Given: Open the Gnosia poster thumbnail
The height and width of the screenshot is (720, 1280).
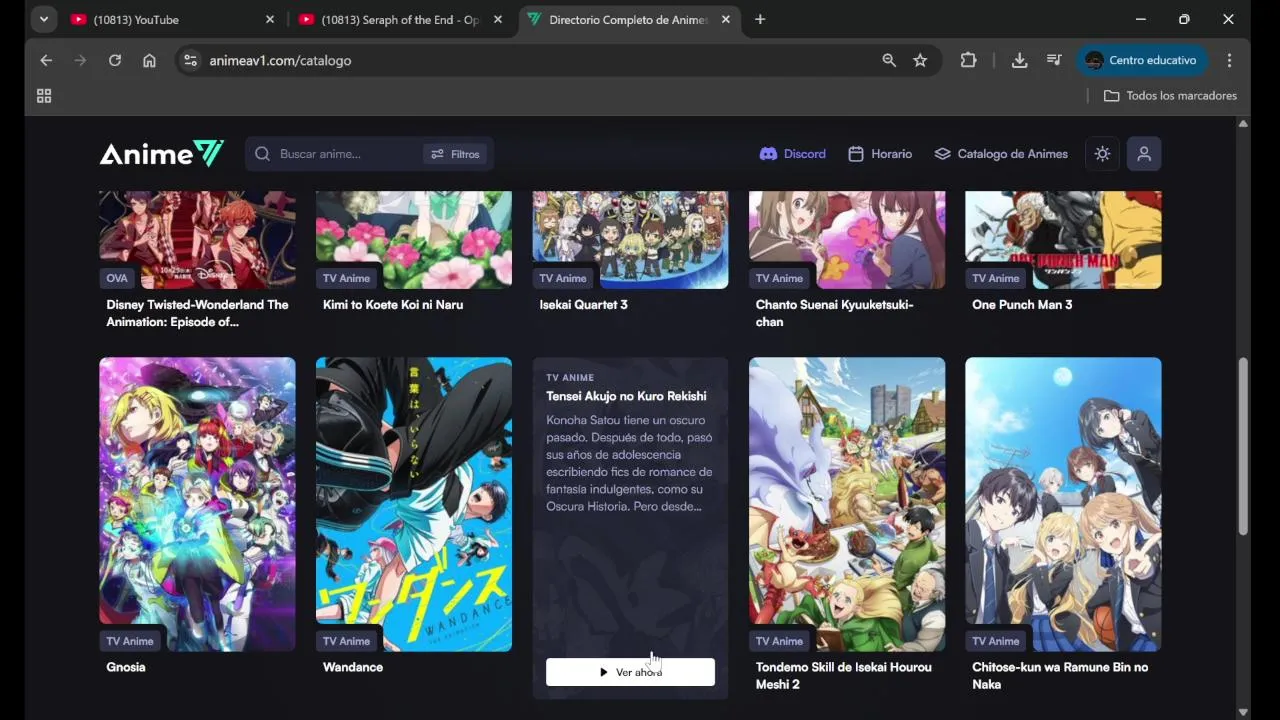Looking at the screenshot, I should pyautogui.click(x=197, y=504).
